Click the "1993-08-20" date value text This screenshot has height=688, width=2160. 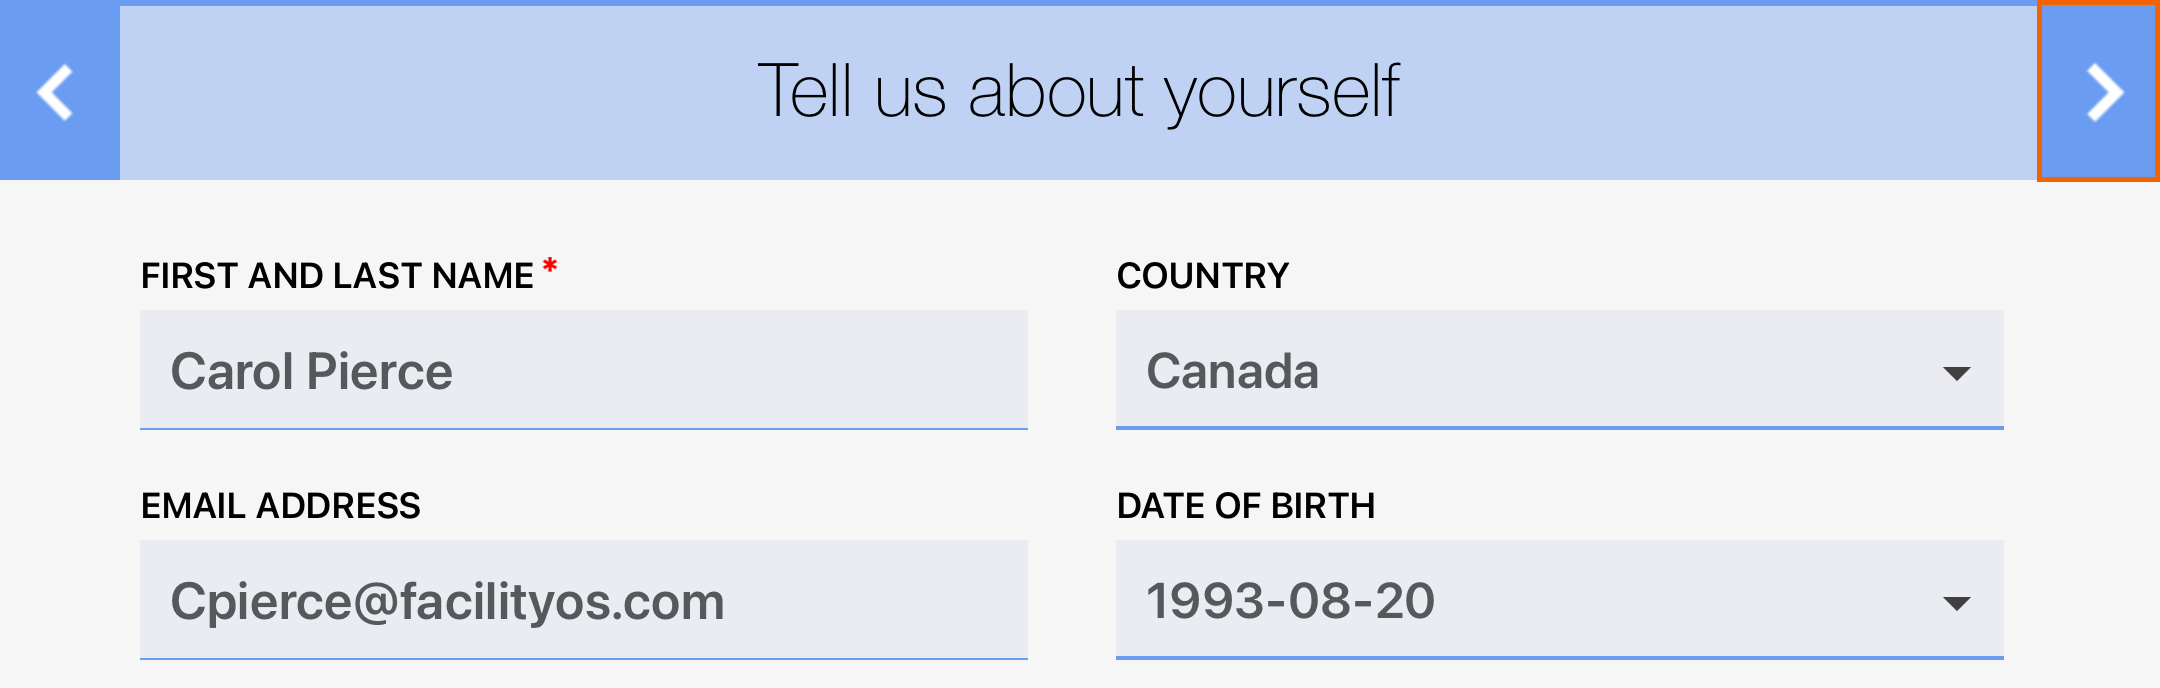click(1290, 602)
